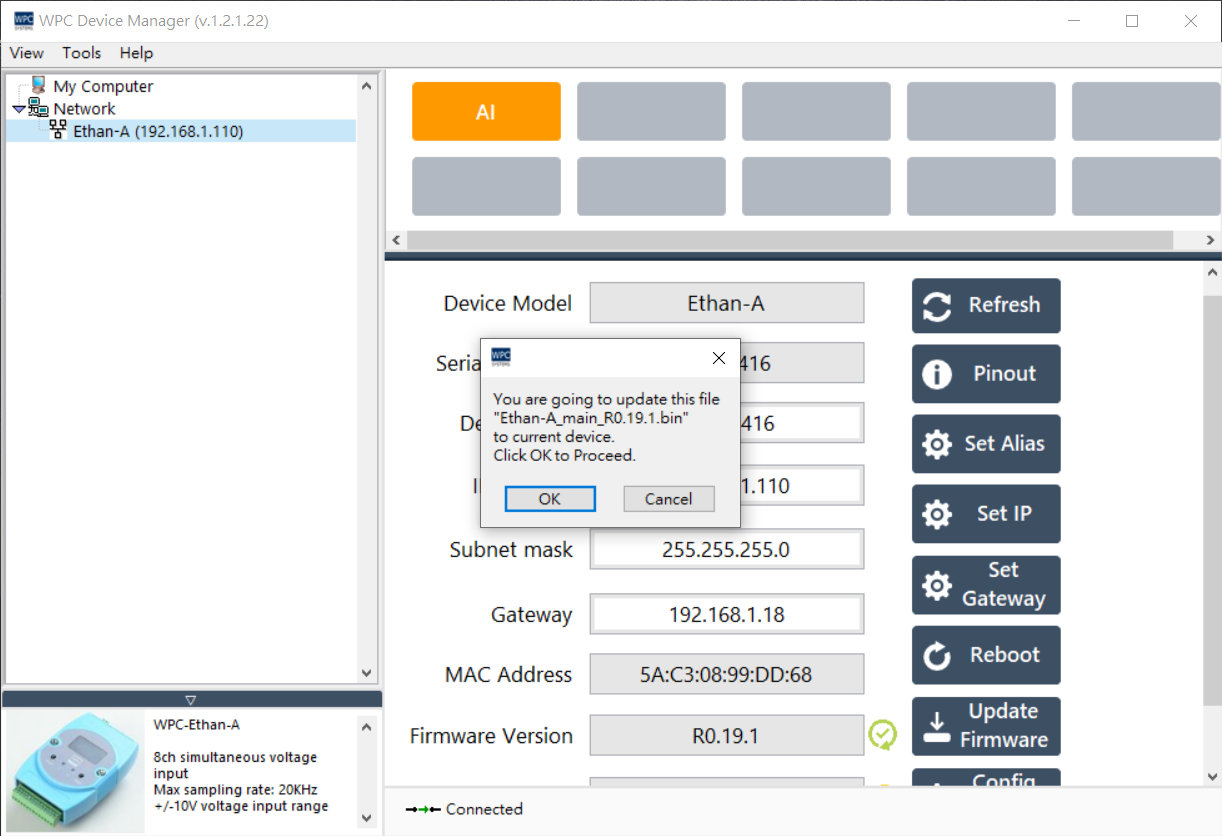Click the Gateway address input field
Screen dimensions: 1222x836
[726, 615]
